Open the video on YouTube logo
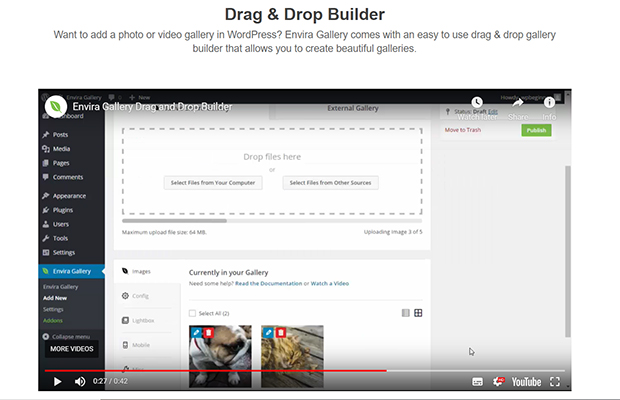The width and height of the screenshot is (620, 400). point(526,382)
